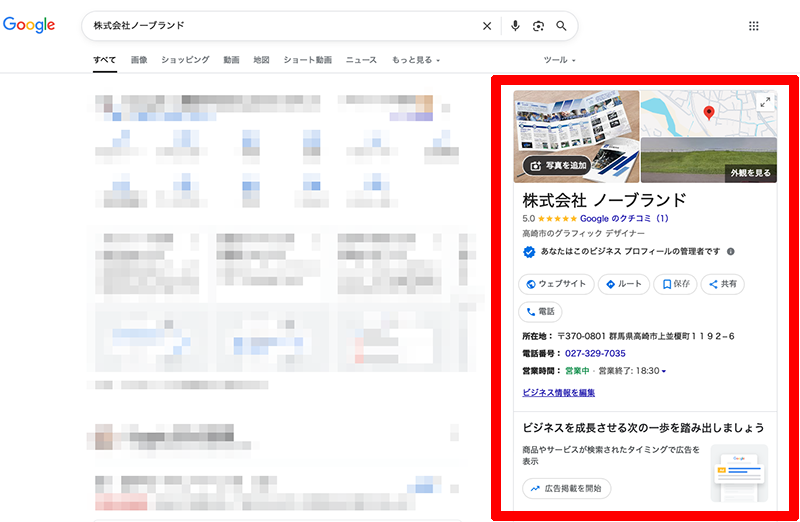Click the blue verified badge icon
The image size is (800, 522).
(529, 252)
